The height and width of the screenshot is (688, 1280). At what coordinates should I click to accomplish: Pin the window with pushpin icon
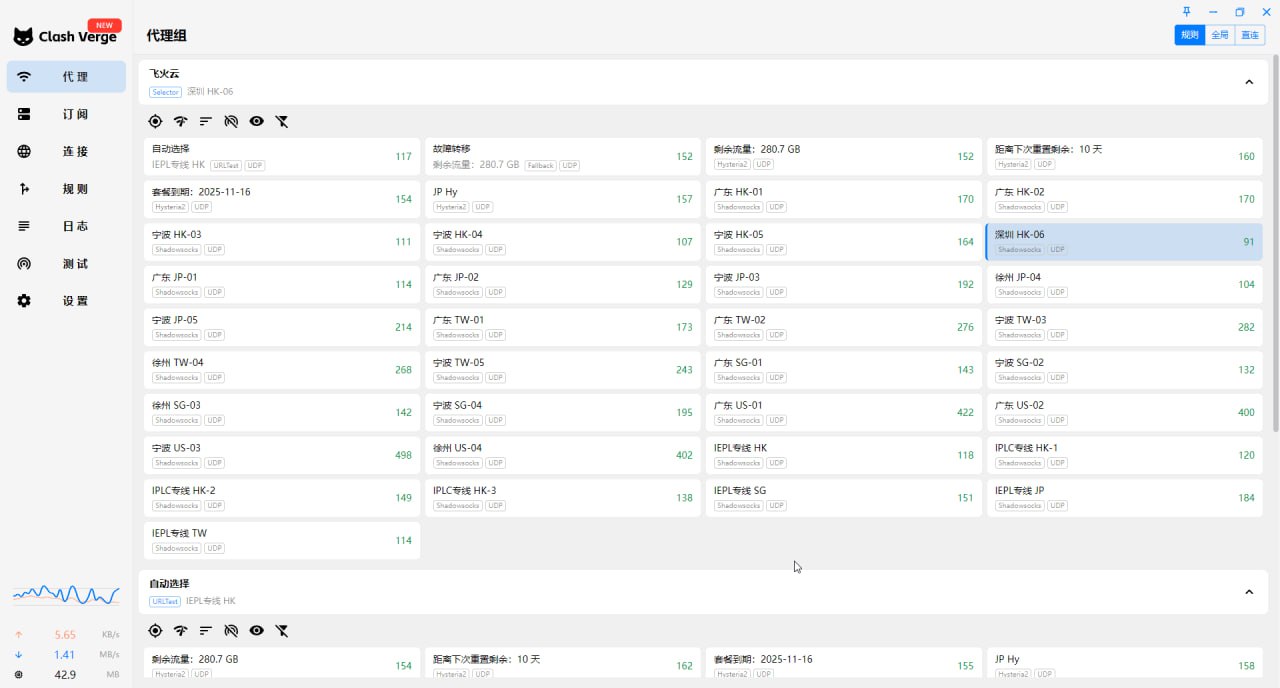1186,12
